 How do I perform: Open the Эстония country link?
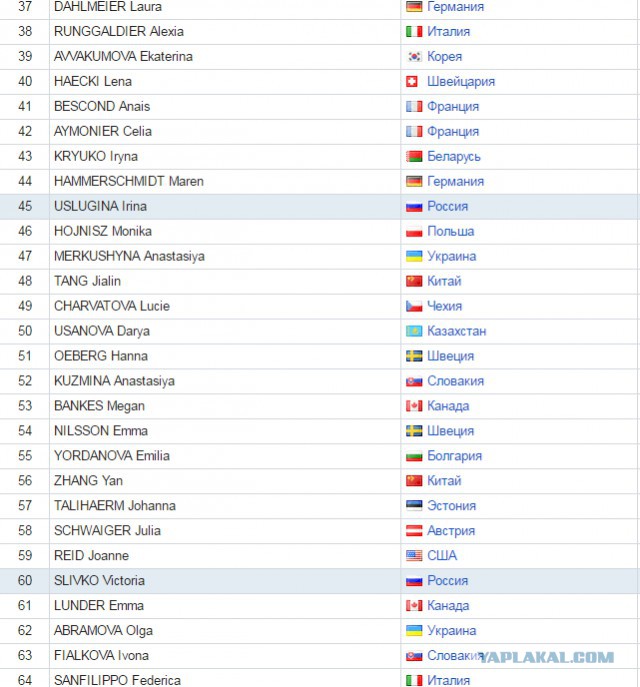(x=452, y=506)
